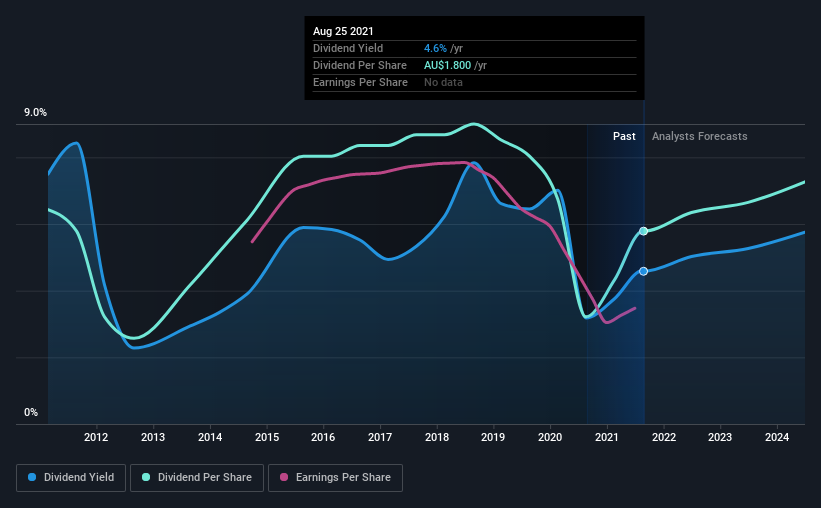Toggle the Dividend Yield legend series

click(71, 478)
